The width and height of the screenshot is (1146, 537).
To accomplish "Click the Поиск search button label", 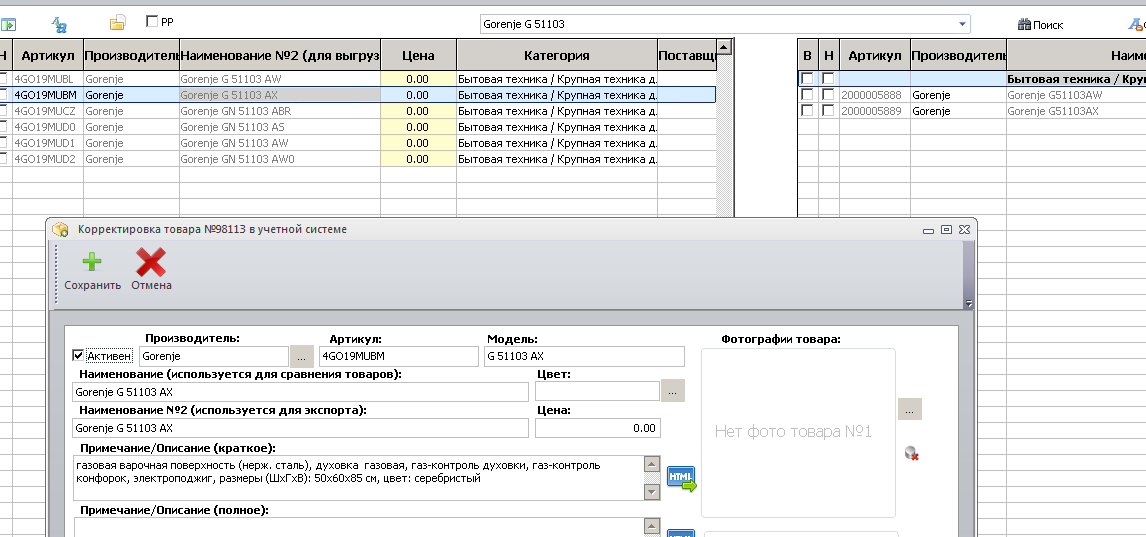I will [1048, 25].
